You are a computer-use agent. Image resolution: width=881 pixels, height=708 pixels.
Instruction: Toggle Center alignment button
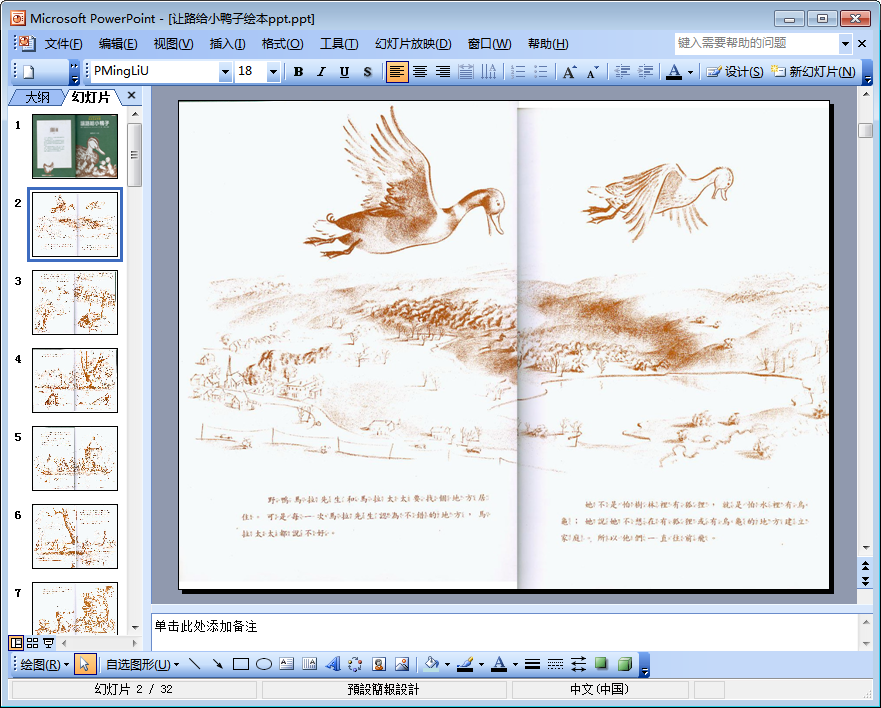[420, 72]
